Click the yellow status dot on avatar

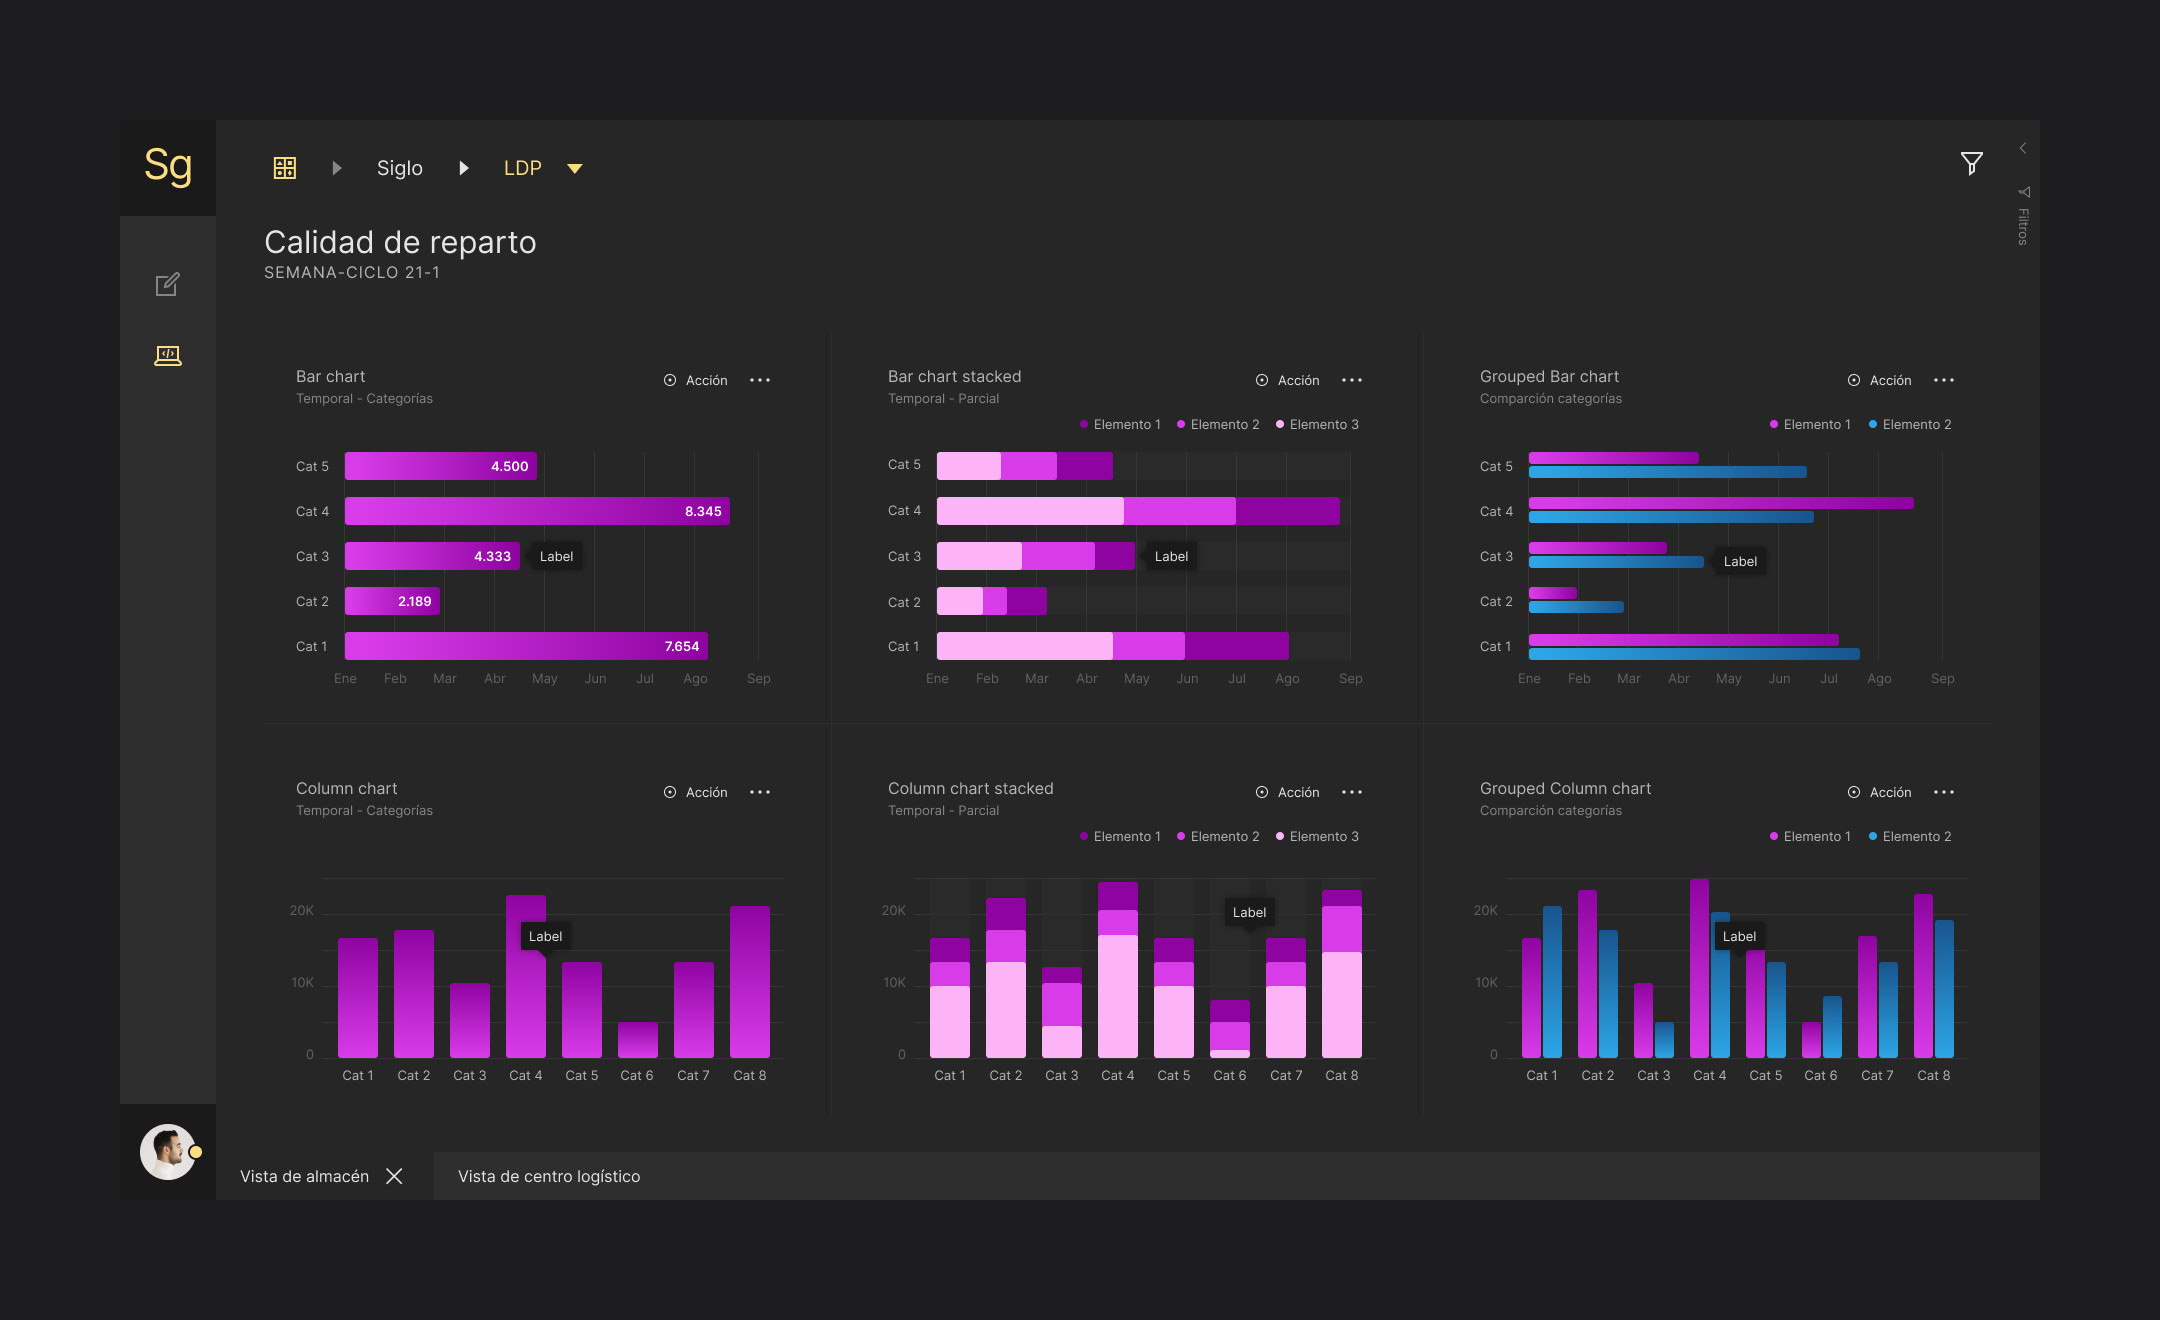pos(196,1152)
